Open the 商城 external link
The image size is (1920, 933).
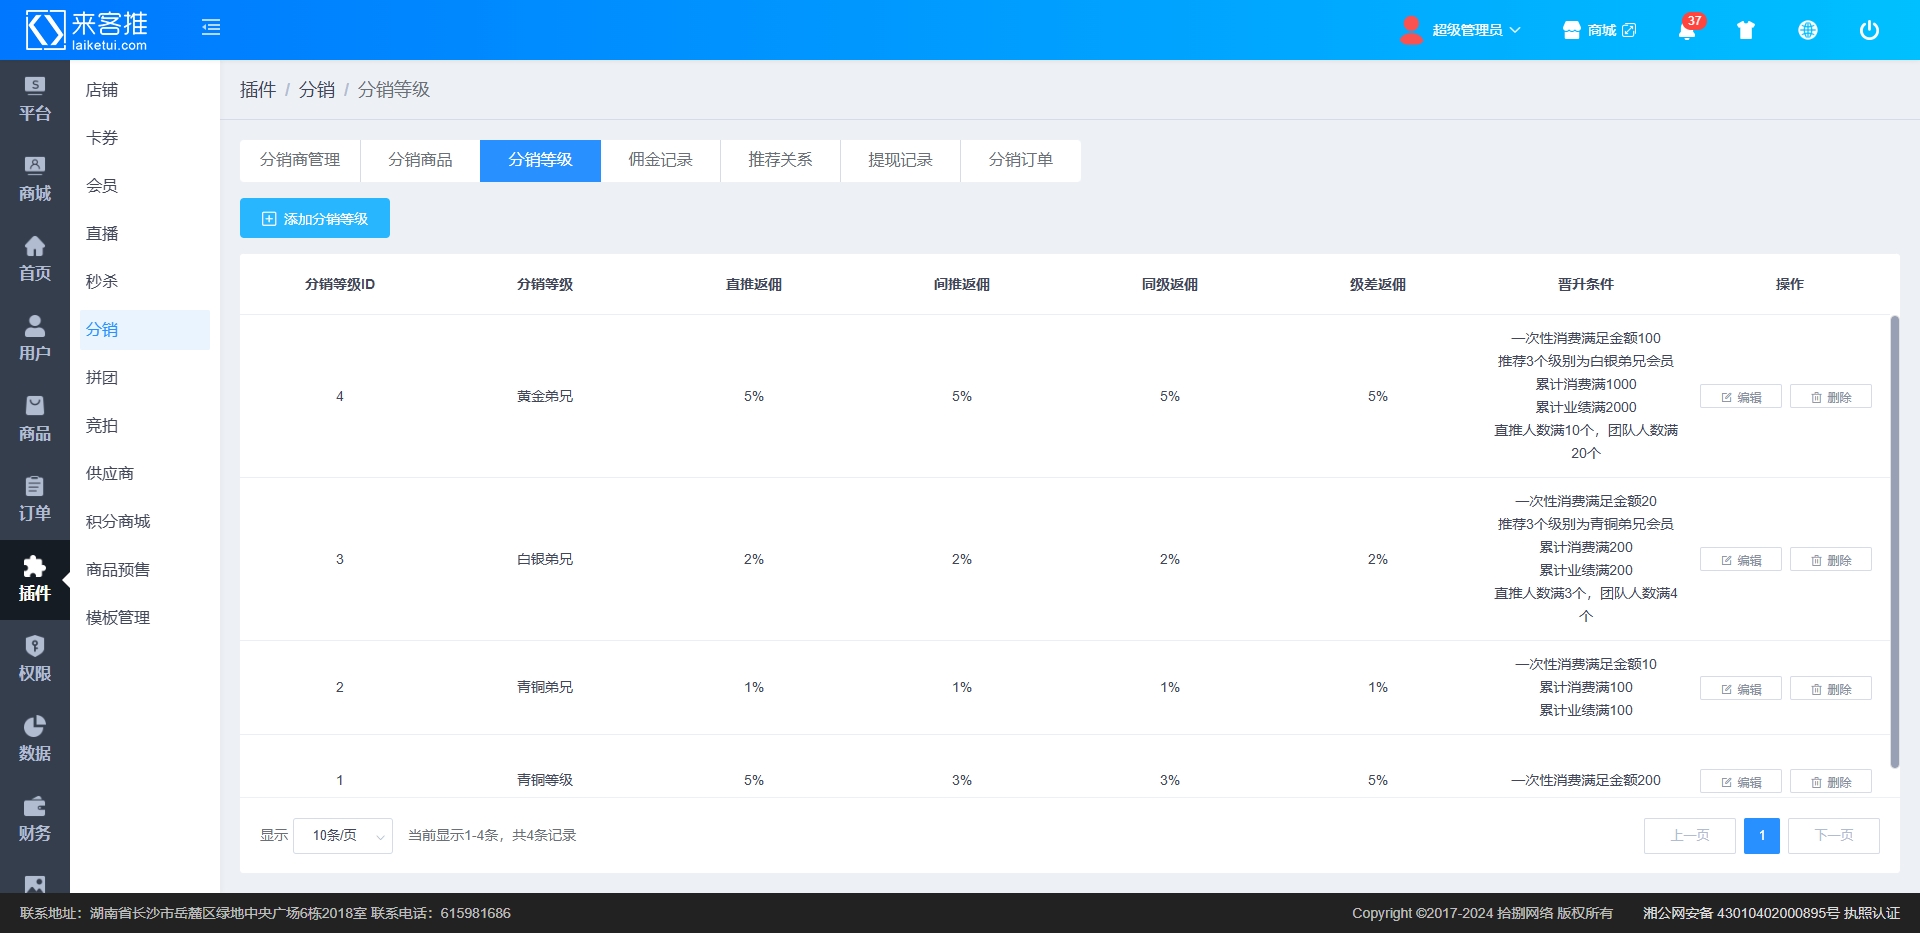pos(1600,30)
